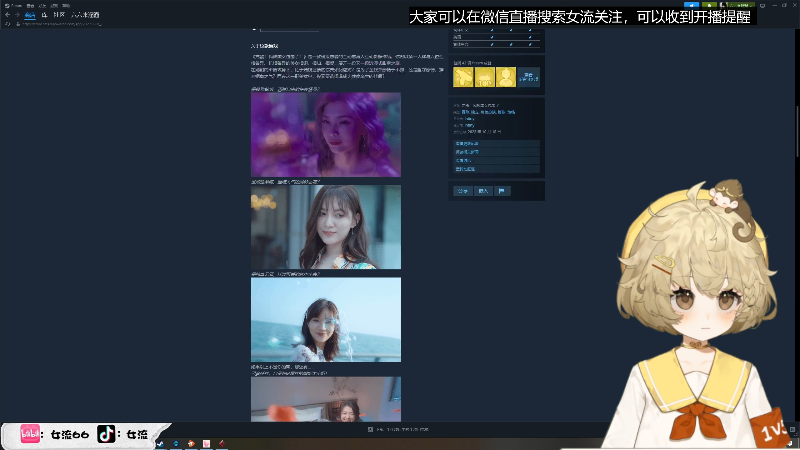Open the Community tab in Steam navigation
The height and width of the screenshot is (450, 800).
pos(59,15)
